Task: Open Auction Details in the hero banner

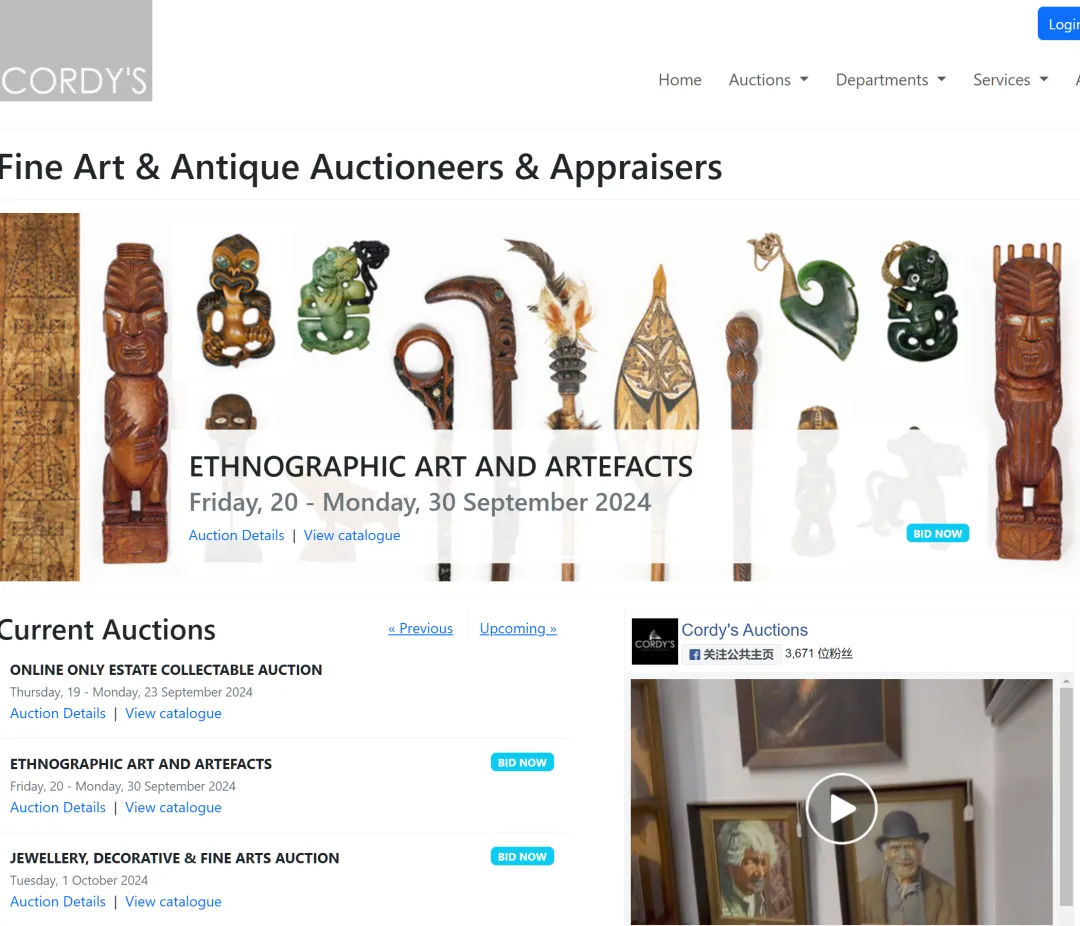Action: tap(236, 535)
